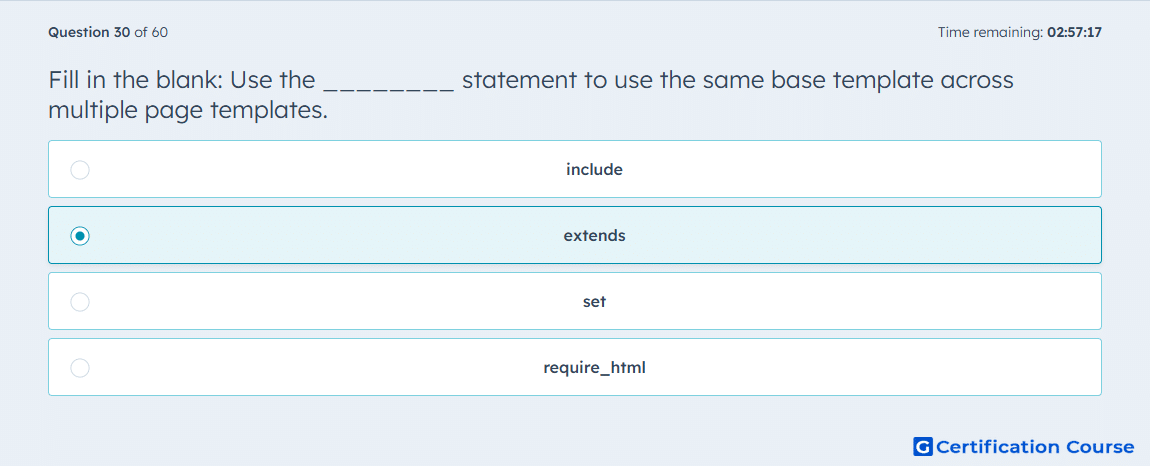The image size is (1150, 466).
Task: Click the include answer text label
Action: [594, 170]
